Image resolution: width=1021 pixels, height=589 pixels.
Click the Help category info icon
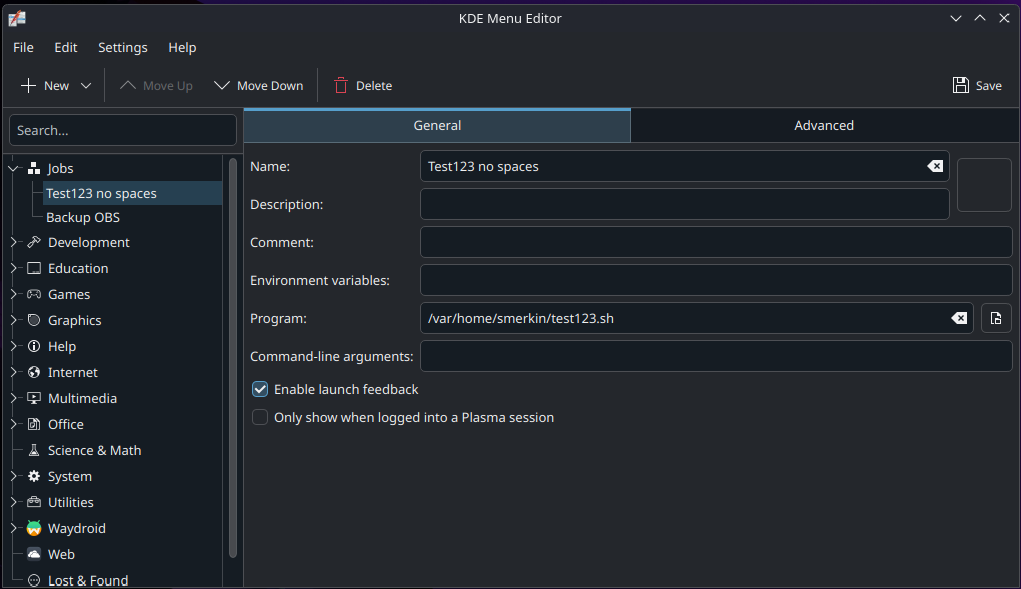click(33, 346)
